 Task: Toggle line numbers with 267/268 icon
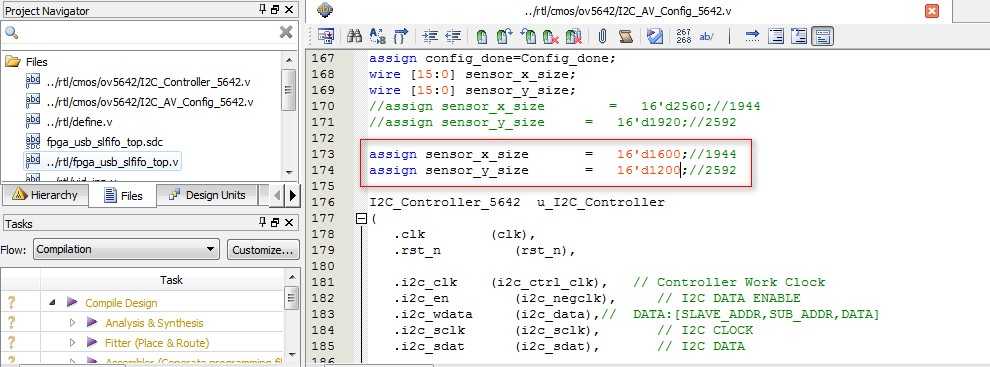point(683,36)
